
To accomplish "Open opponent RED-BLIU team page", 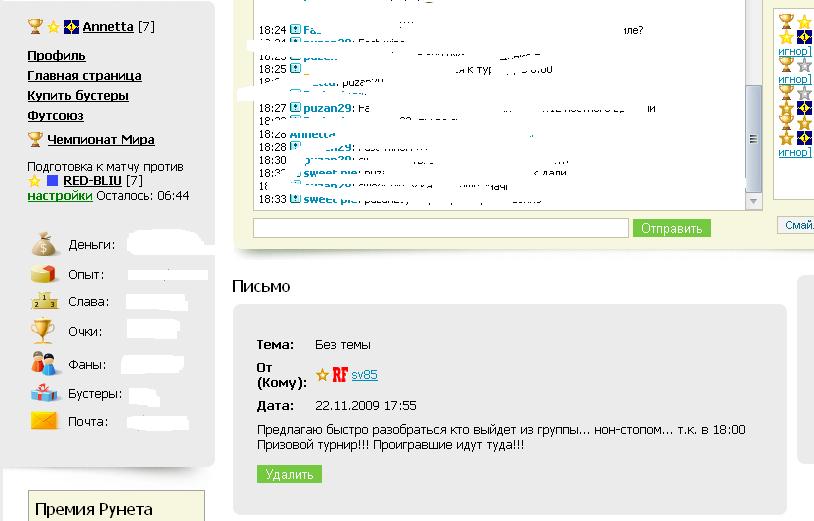I will click(93, 181).
